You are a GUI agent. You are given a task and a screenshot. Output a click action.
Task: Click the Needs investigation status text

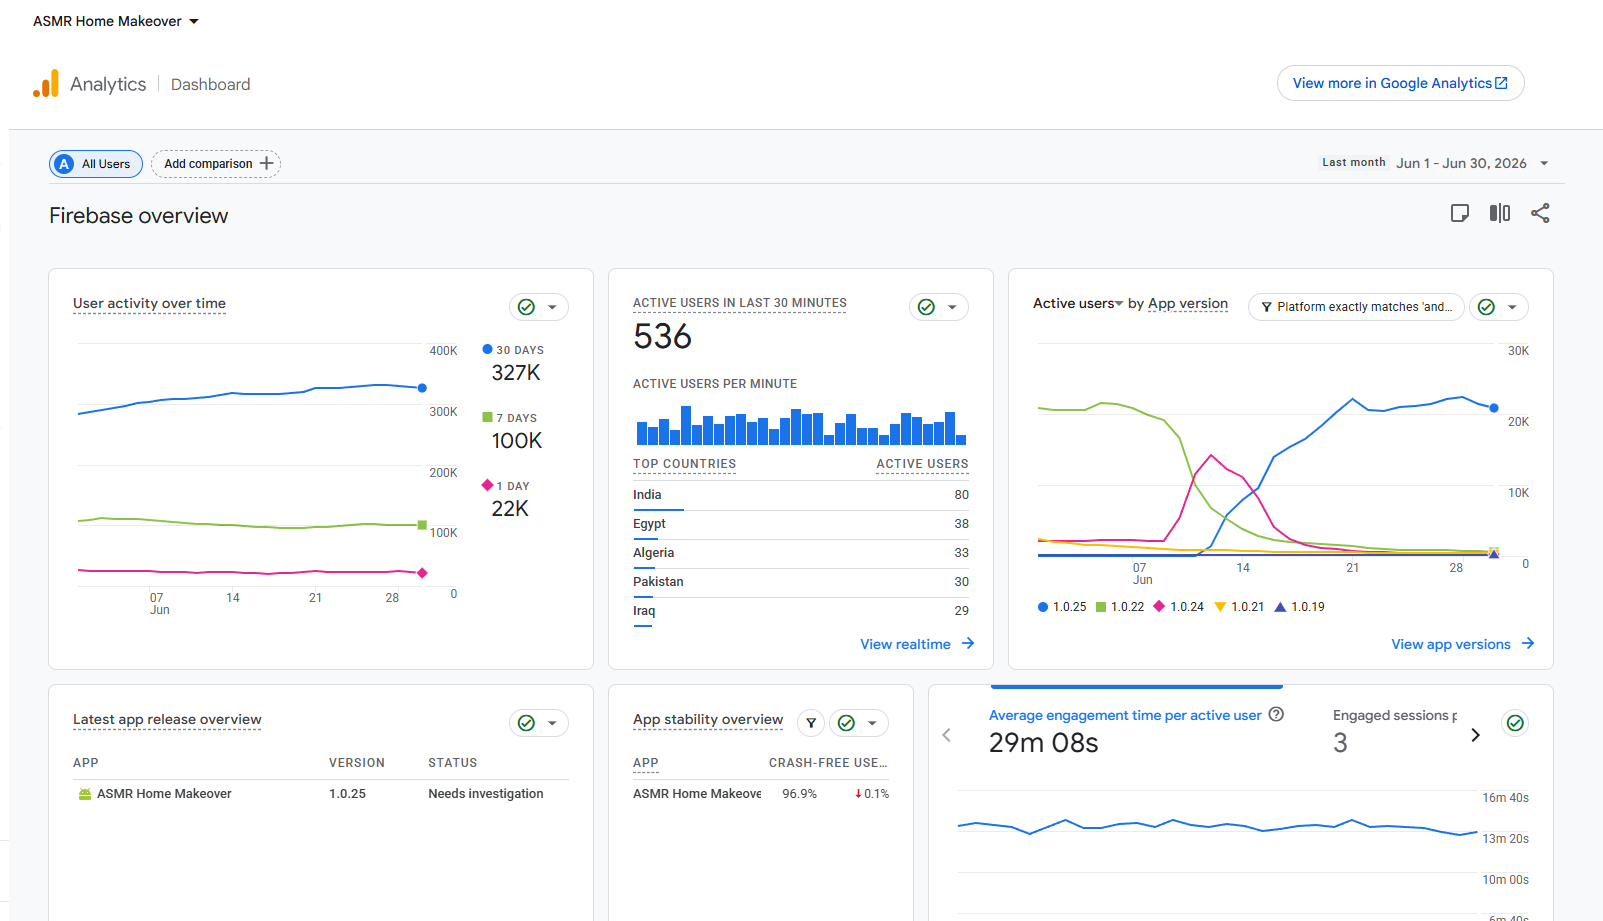point(486,794)
